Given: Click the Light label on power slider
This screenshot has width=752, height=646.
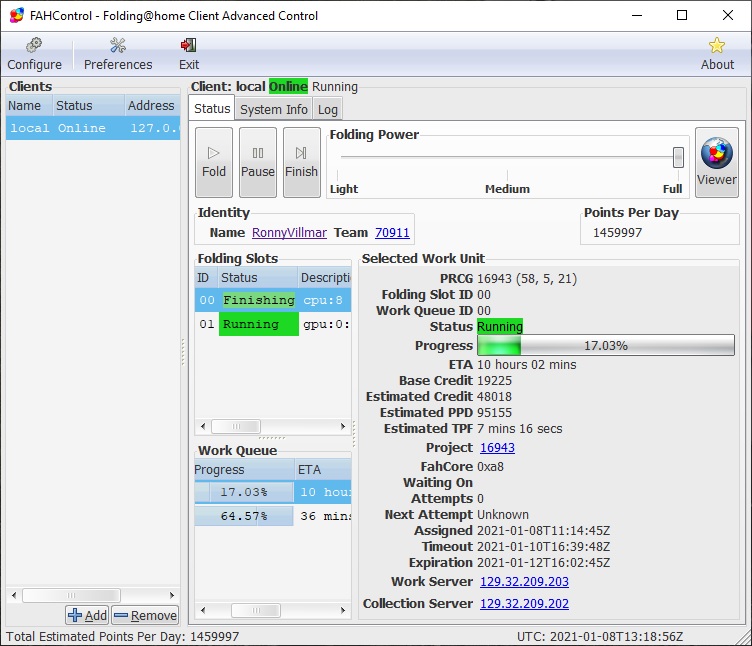Looking at the screenshot, I should [x=344, y=189].
